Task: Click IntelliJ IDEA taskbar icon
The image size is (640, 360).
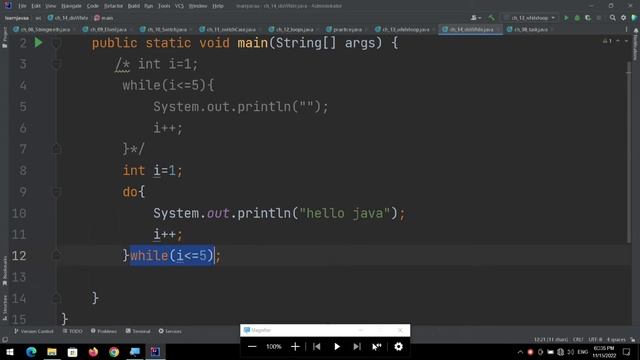Action: coord(155,352)
